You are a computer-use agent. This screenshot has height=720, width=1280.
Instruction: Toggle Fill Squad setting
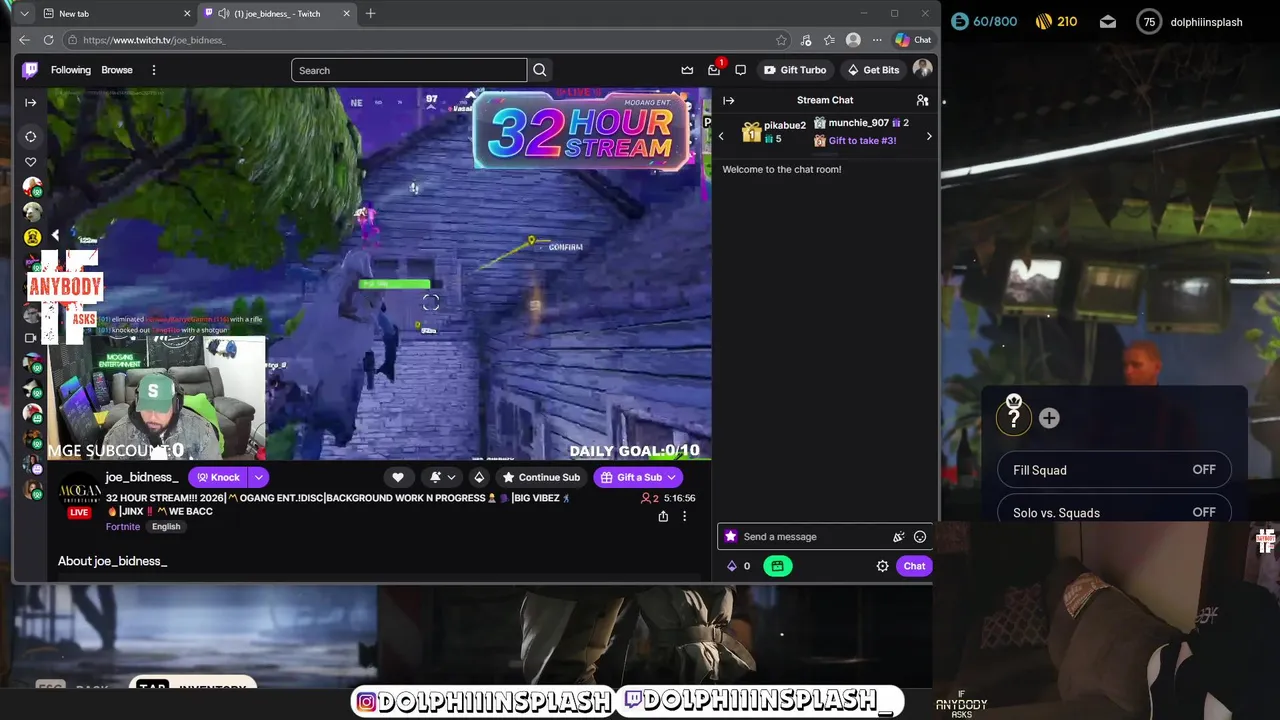pyautogui.click(x=1114, y=470)
